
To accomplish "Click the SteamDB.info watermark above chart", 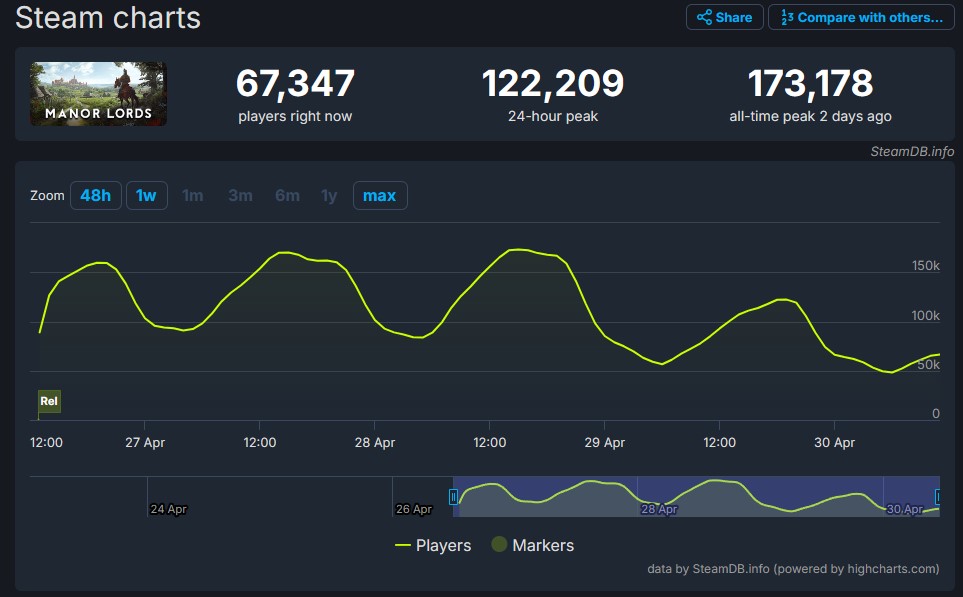I will (x=913, y=151).
